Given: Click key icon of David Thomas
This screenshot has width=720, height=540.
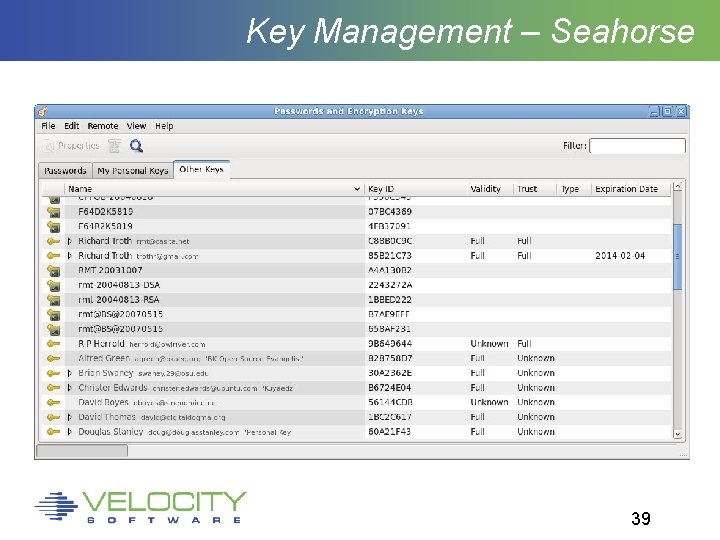Looking at the screenshot, I should (x=54, y=417).
